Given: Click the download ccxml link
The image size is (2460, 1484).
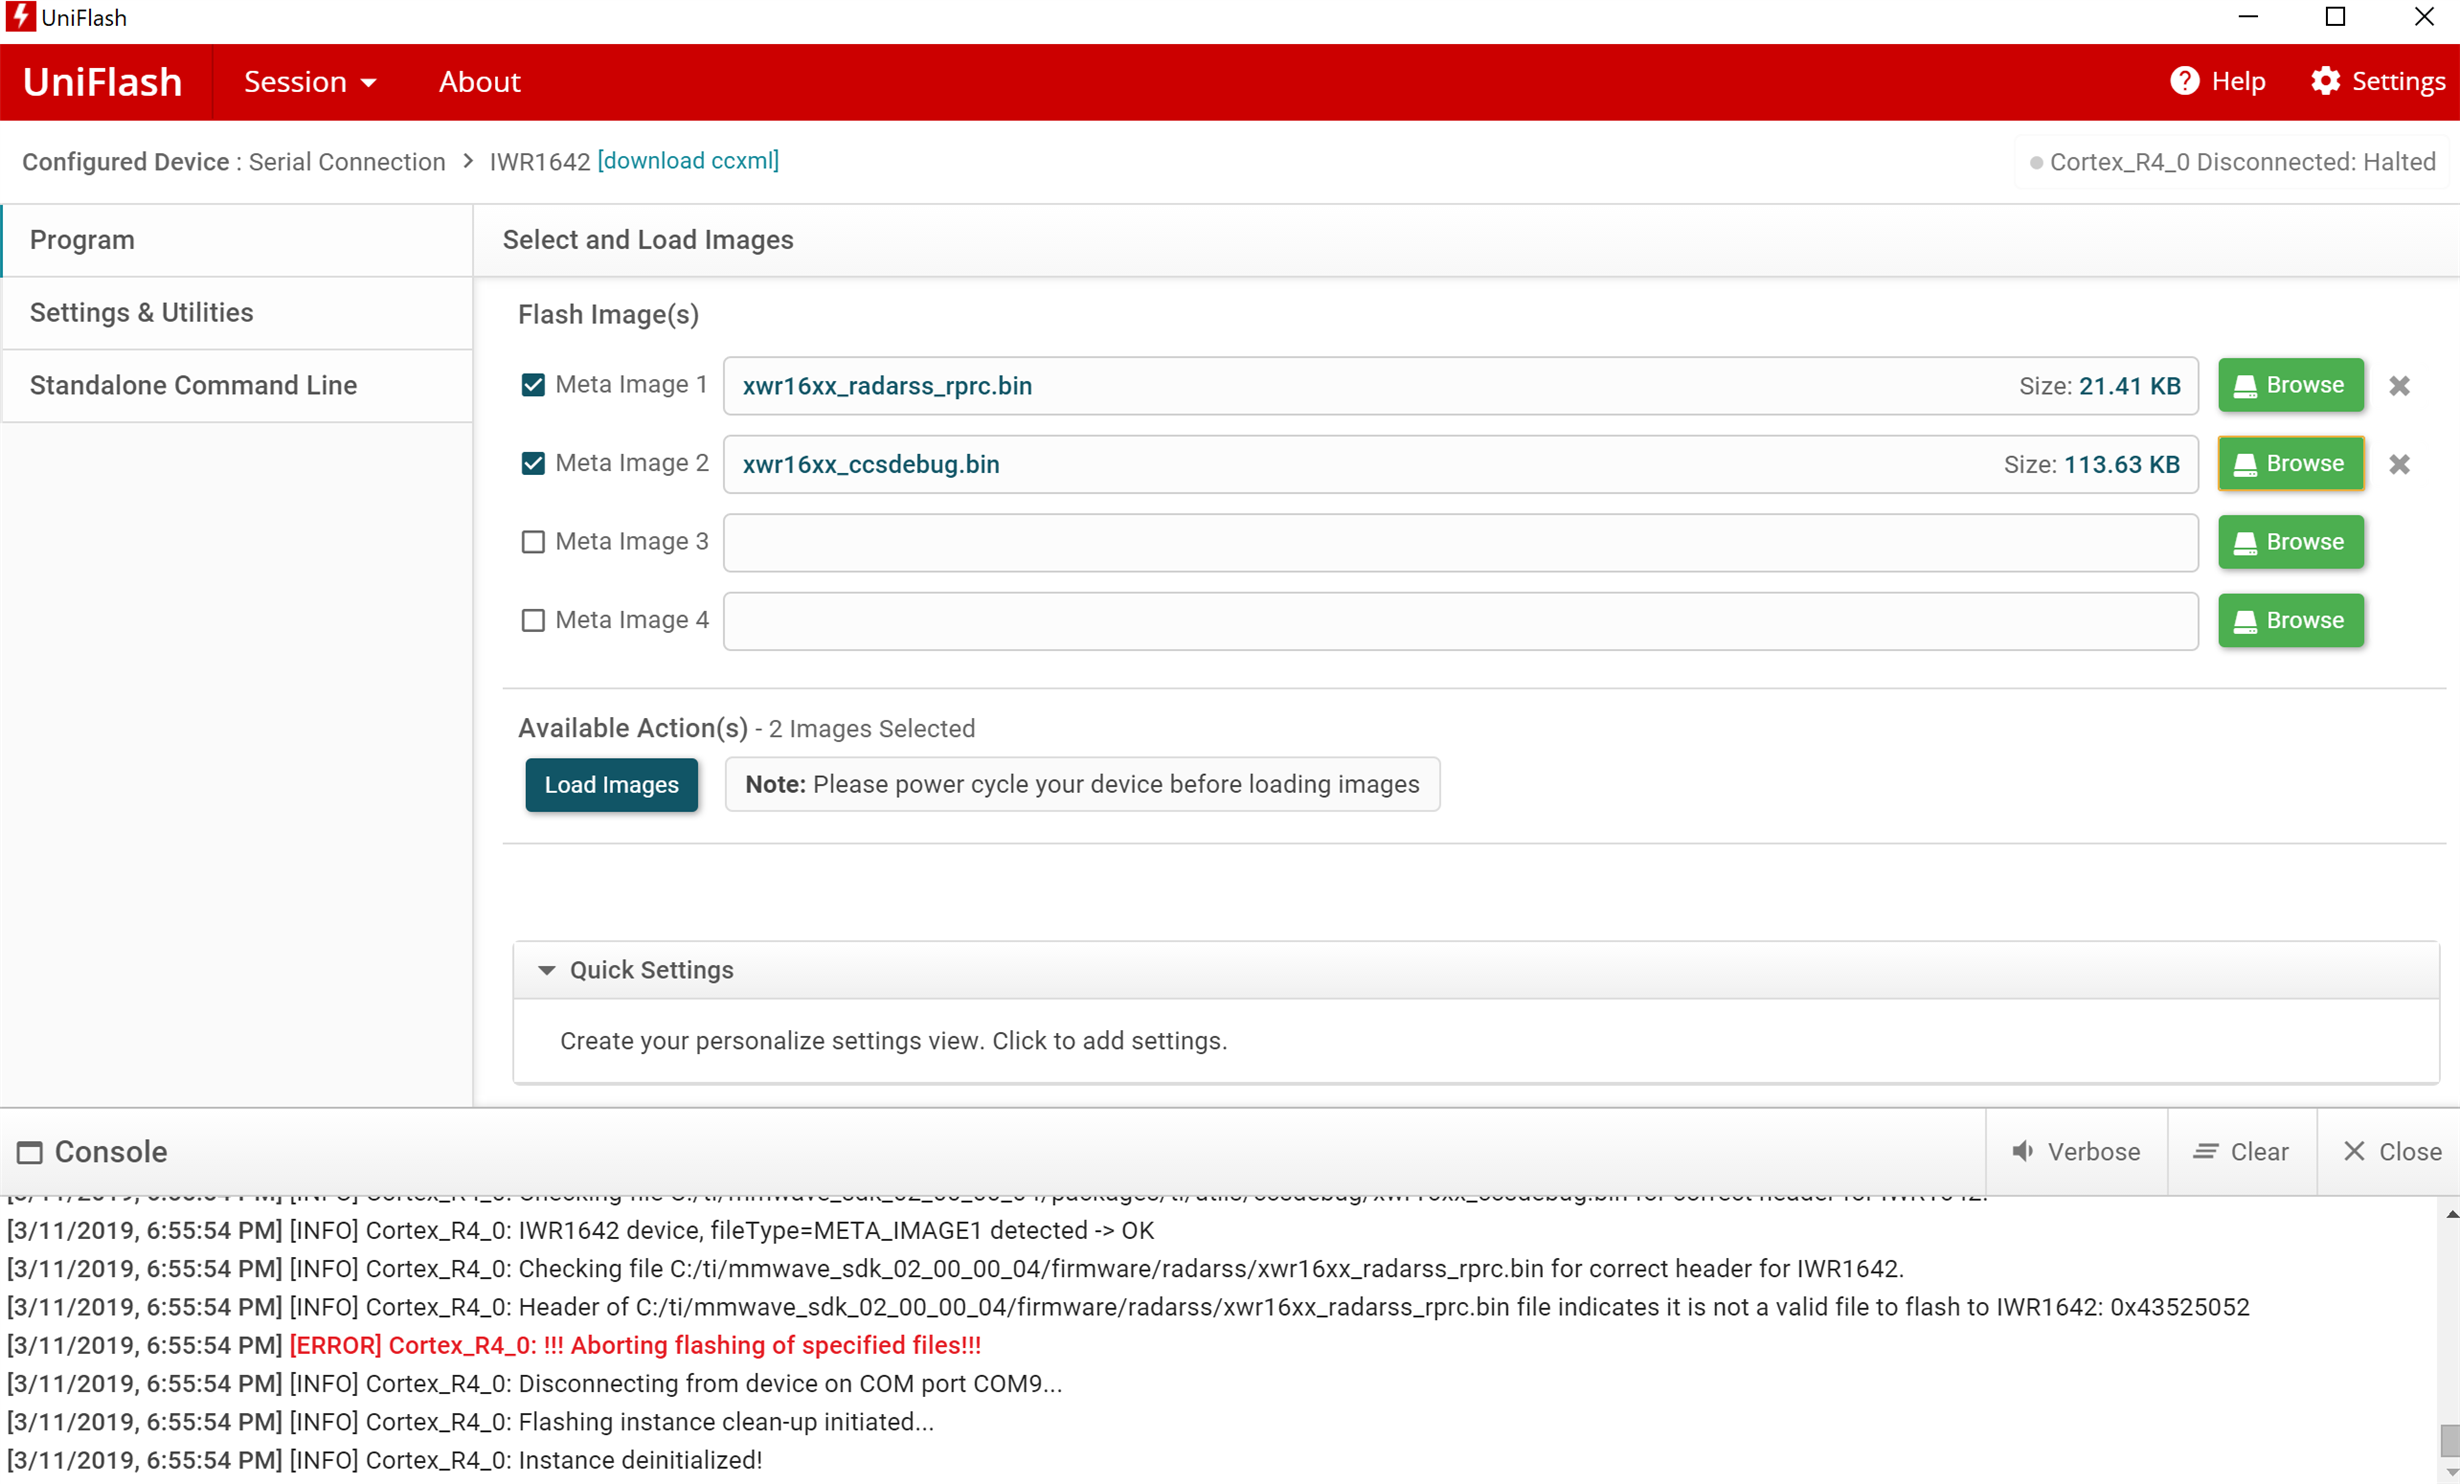Looking at the screenshot, I should pos(688,161).
